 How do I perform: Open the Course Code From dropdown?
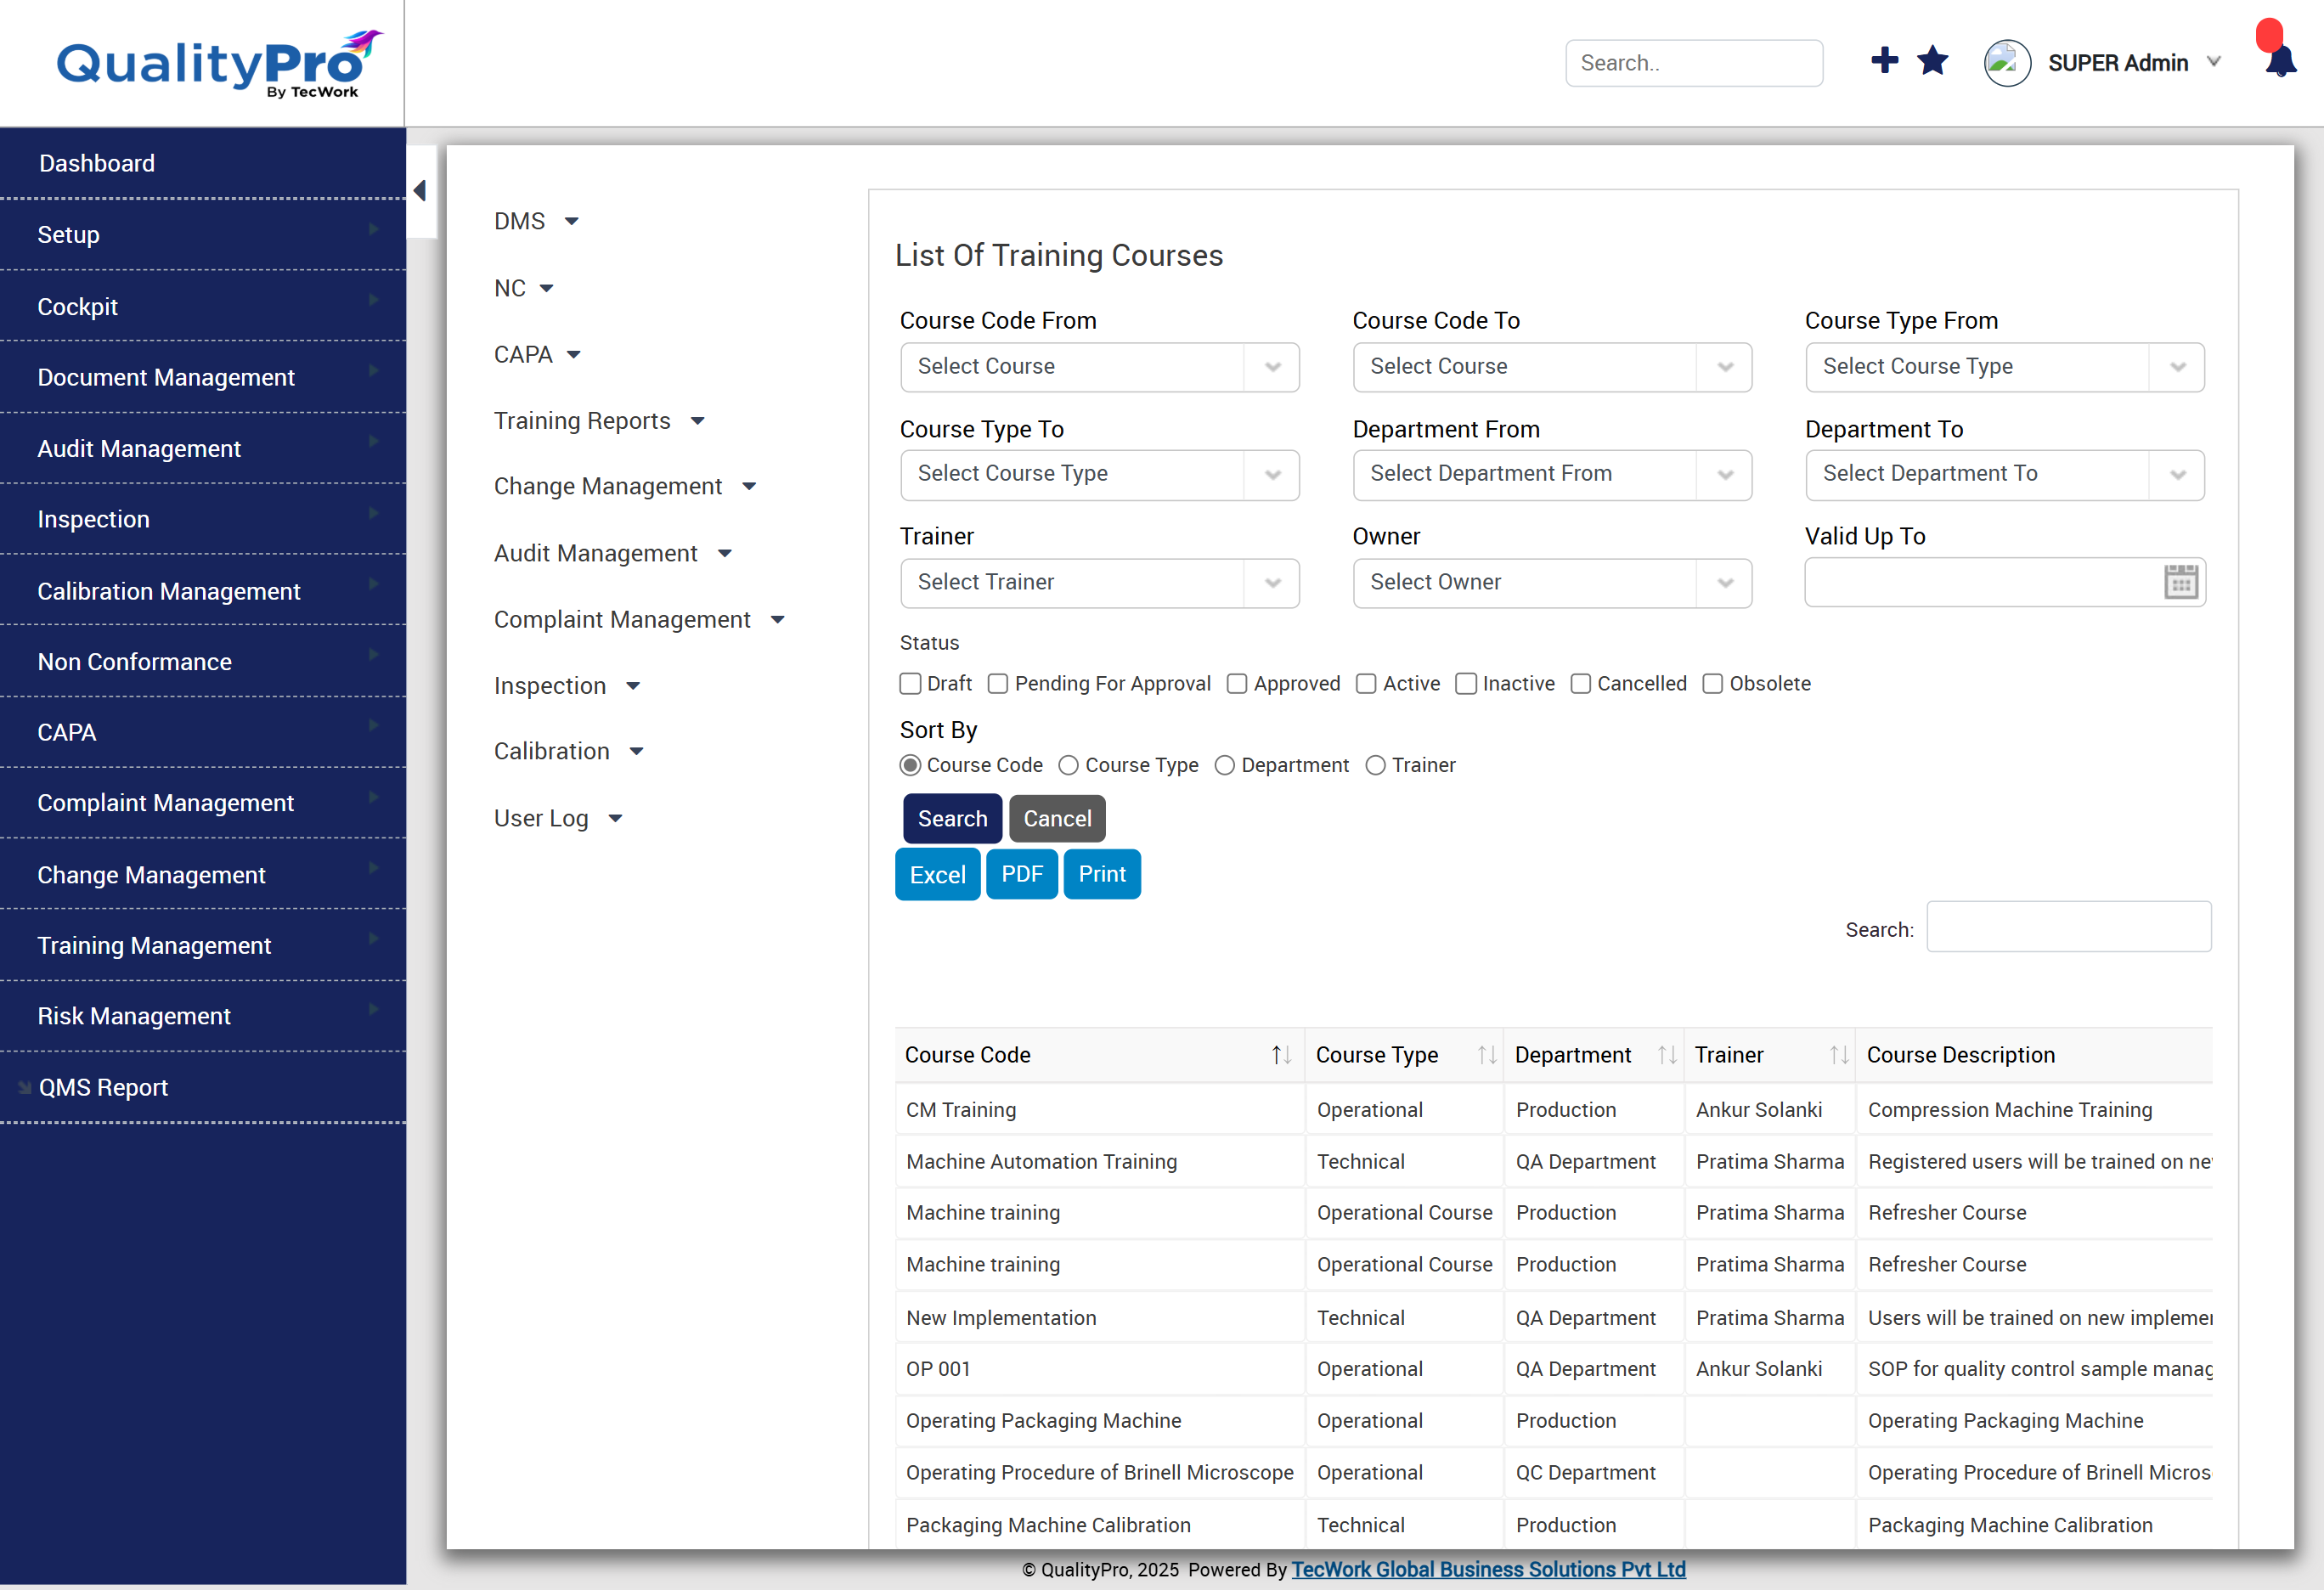click(1099, 367)
